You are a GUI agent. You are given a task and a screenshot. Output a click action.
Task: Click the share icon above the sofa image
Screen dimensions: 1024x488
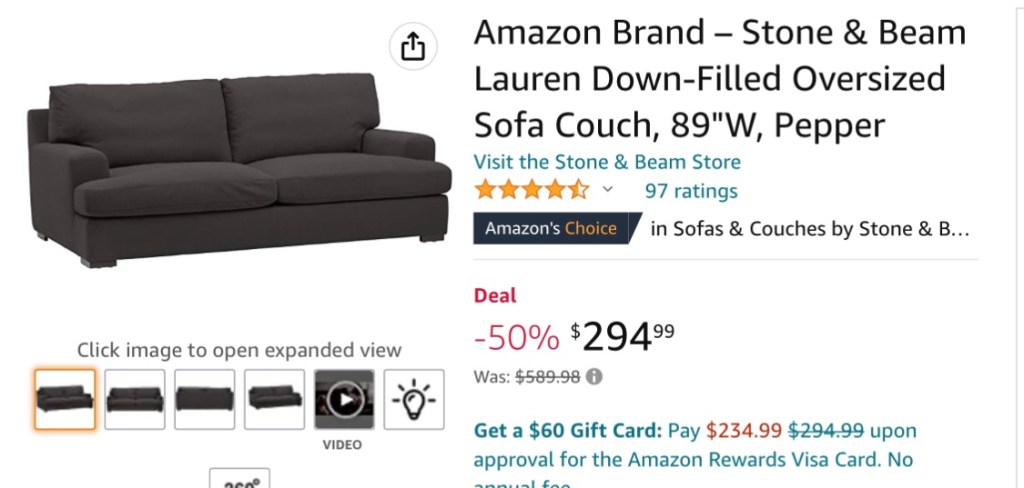pyautogui.click(x=413, y=46)
